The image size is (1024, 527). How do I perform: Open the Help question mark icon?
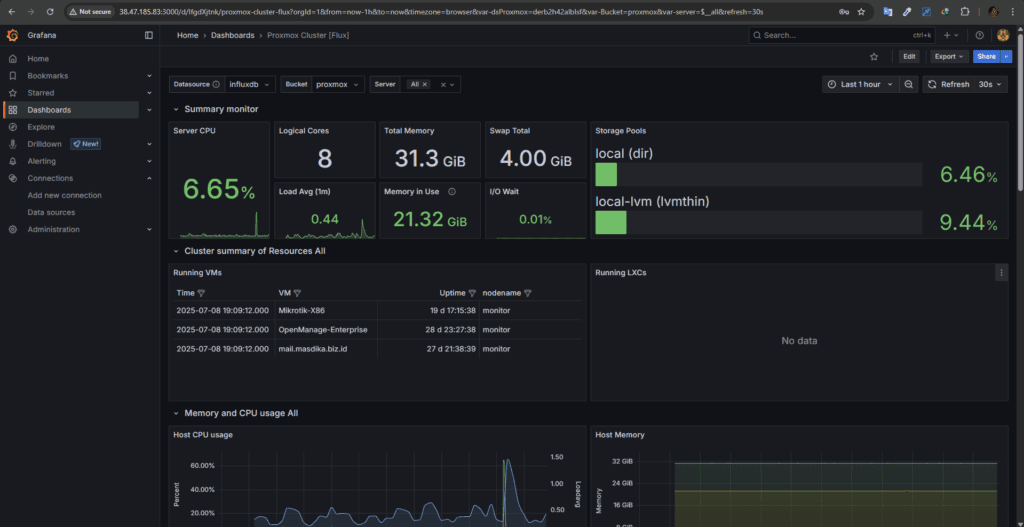[x=979, y=35]
